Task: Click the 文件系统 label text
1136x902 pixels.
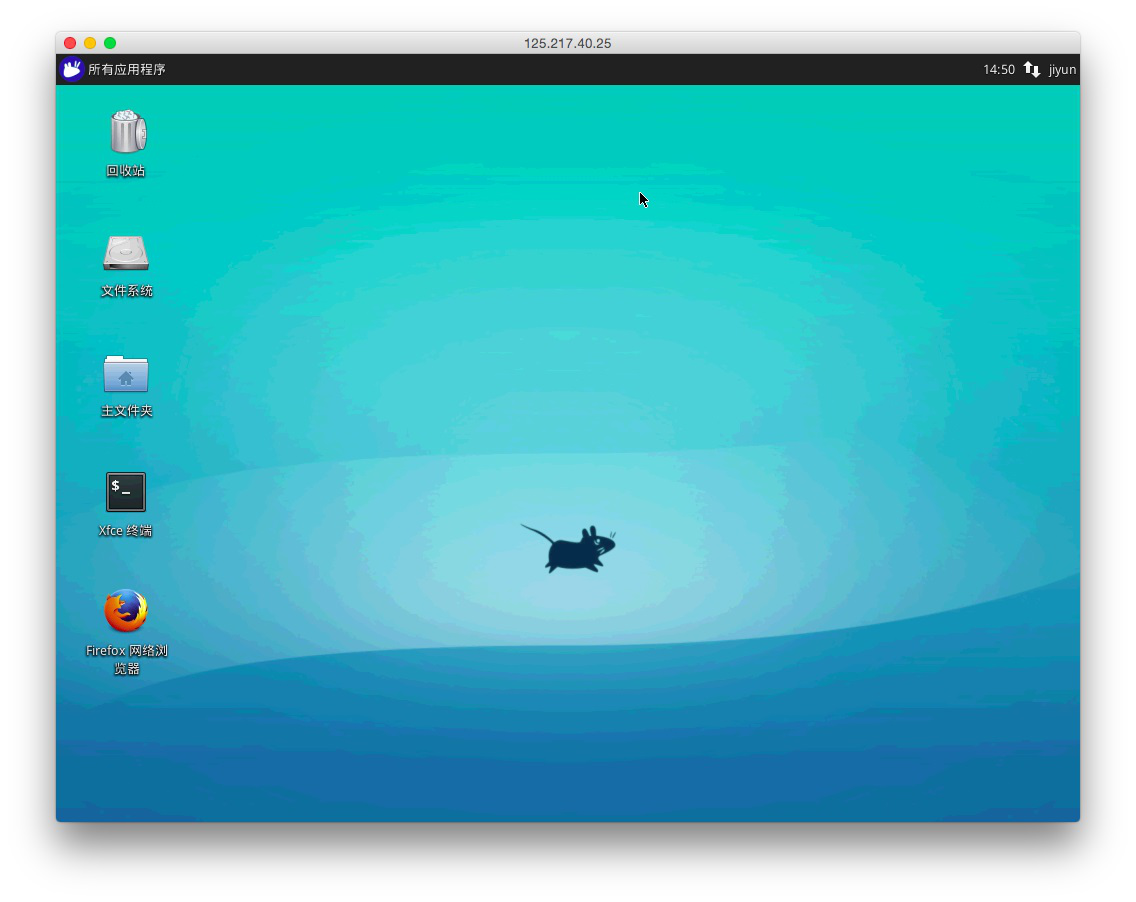Action: (x=126, y=290)
